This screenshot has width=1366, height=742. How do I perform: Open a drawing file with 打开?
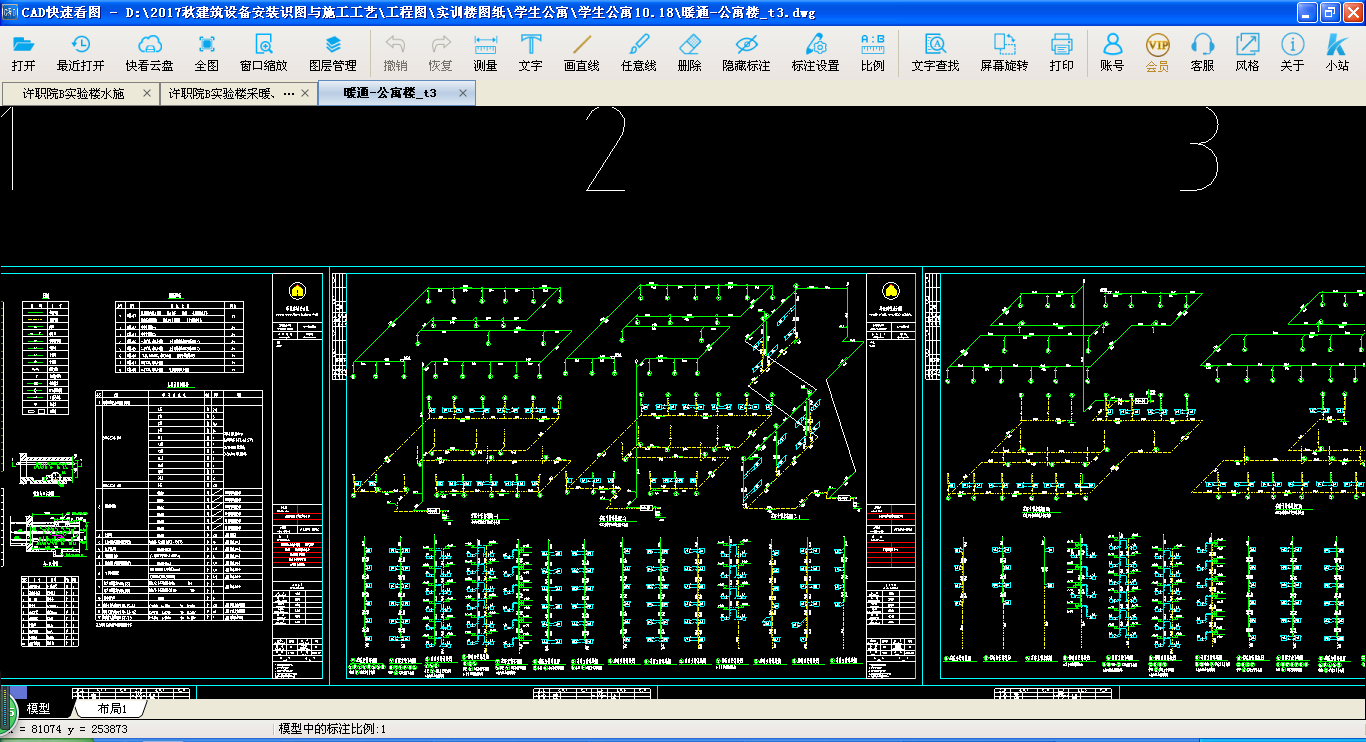[x=23, y=53]
